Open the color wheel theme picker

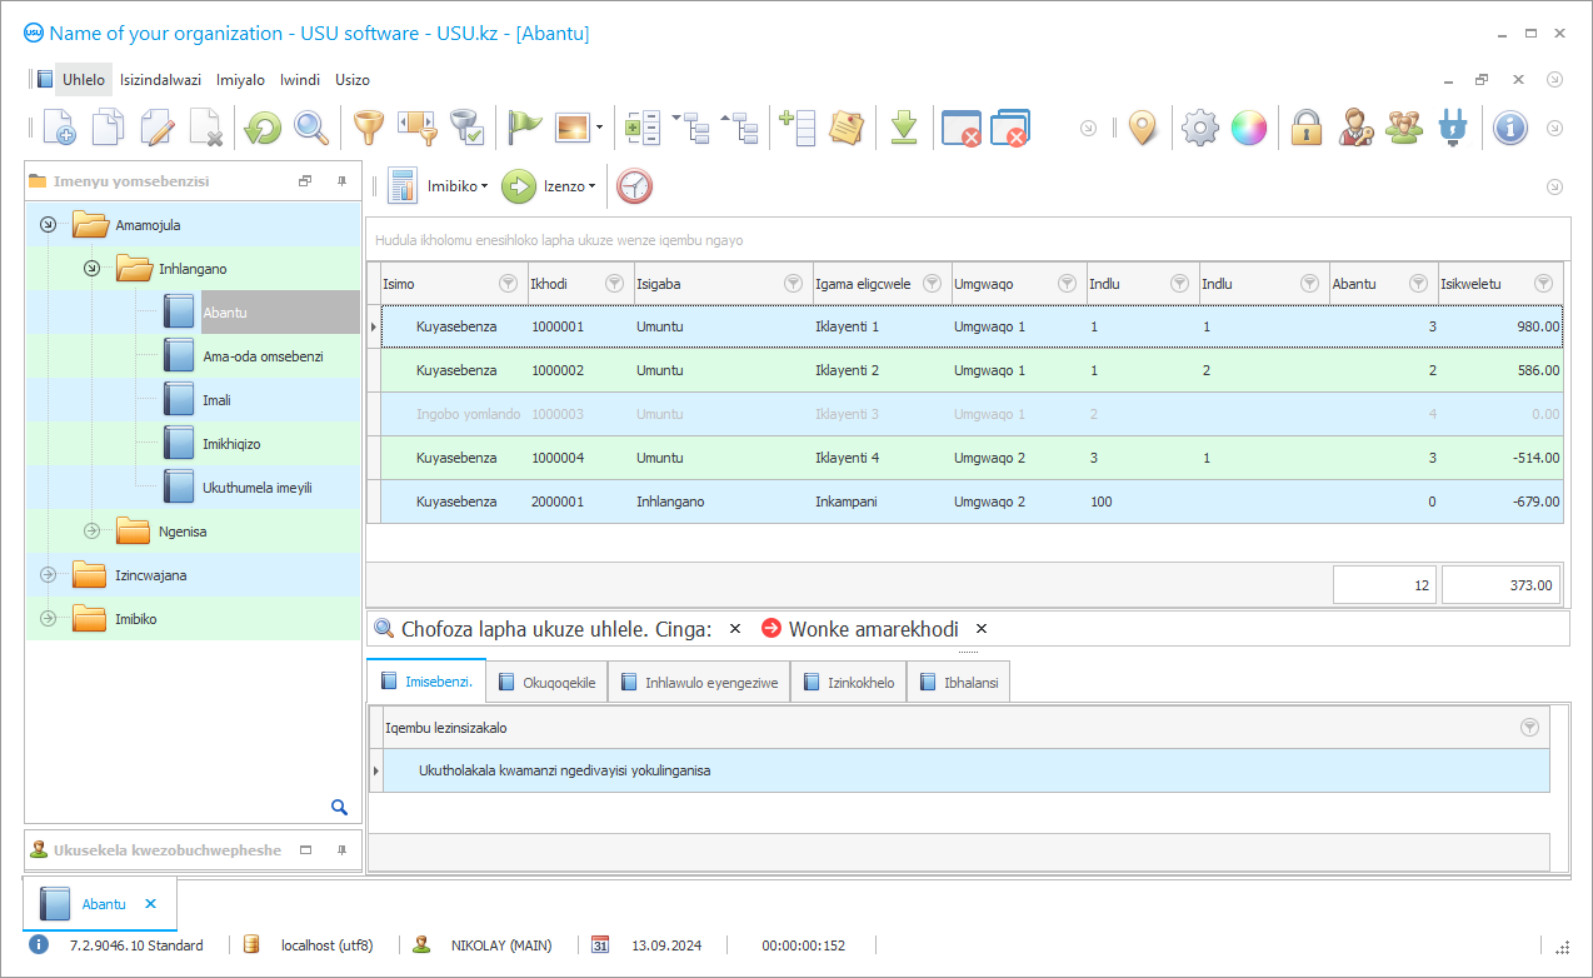coord(1249,128)
